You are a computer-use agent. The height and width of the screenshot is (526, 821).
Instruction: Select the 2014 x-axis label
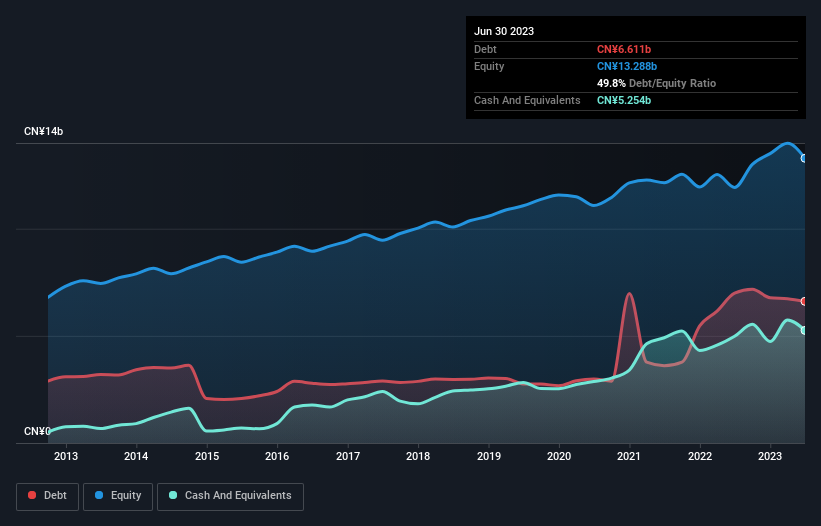tap(136, 456)
